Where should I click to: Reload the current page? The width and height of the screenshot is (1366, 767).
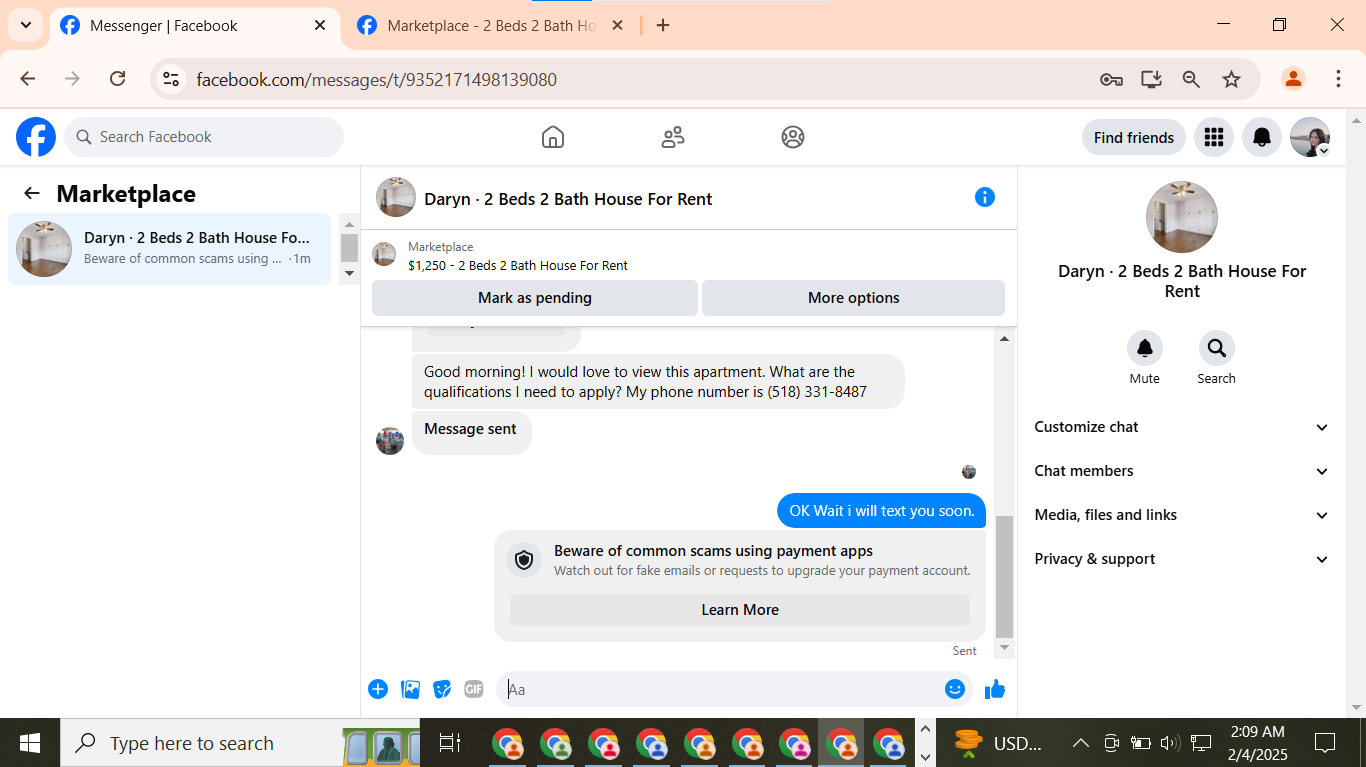[x=117, y=79]
